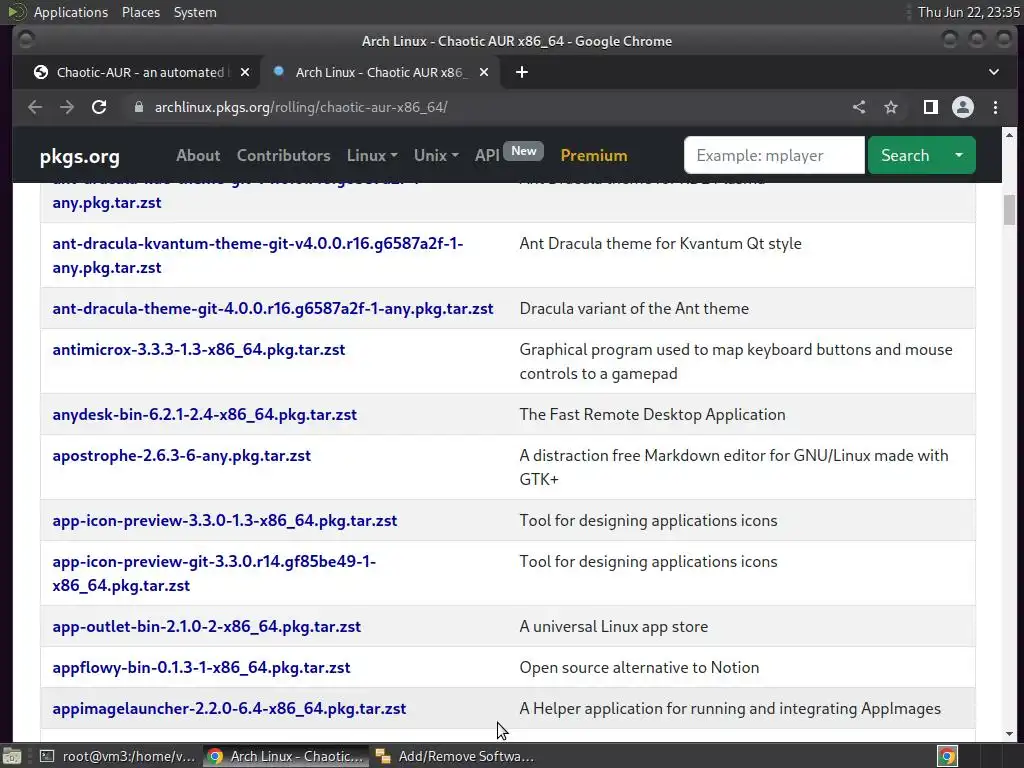
Task: Select the Arch Linux Chrome taskbar entry
Action: [285, 756]
